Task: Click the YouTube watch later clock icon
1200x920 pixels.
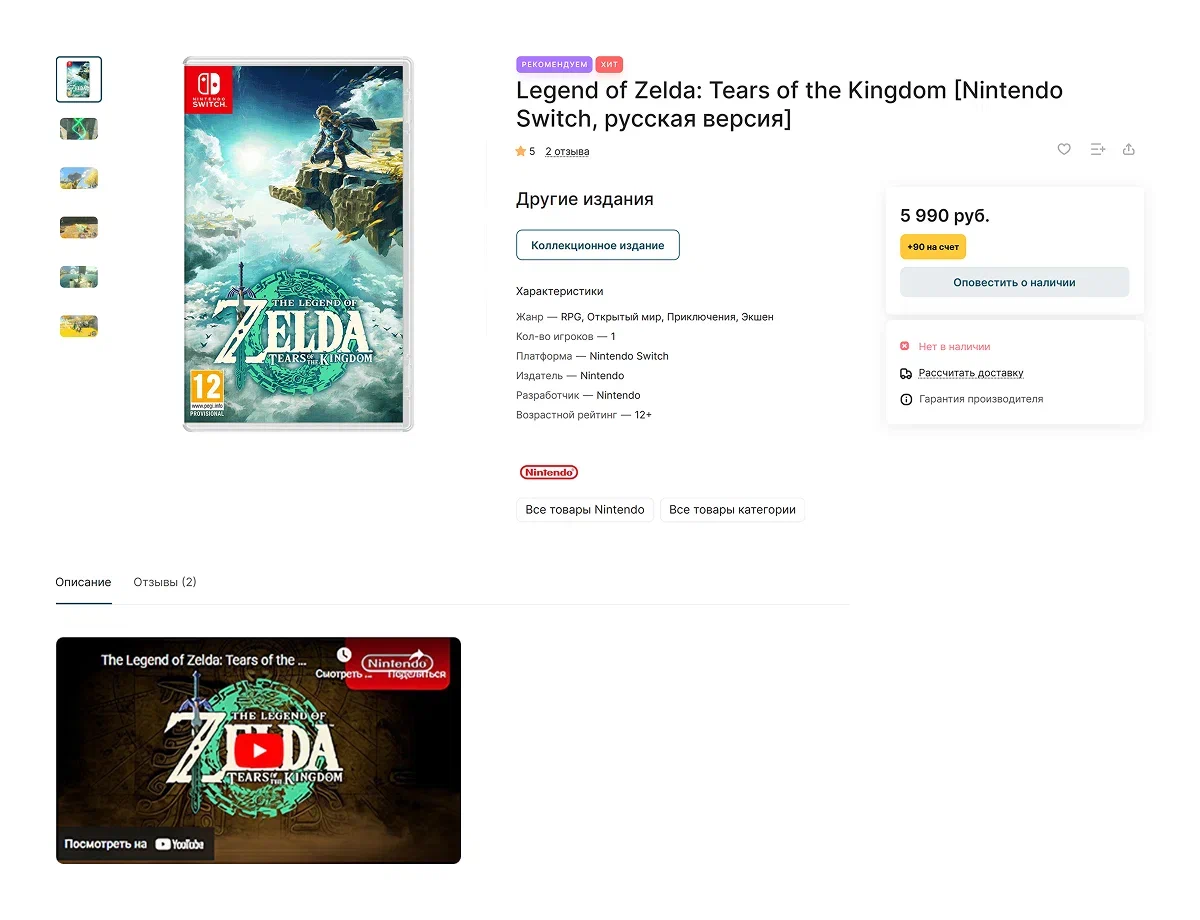Action: 344,655
